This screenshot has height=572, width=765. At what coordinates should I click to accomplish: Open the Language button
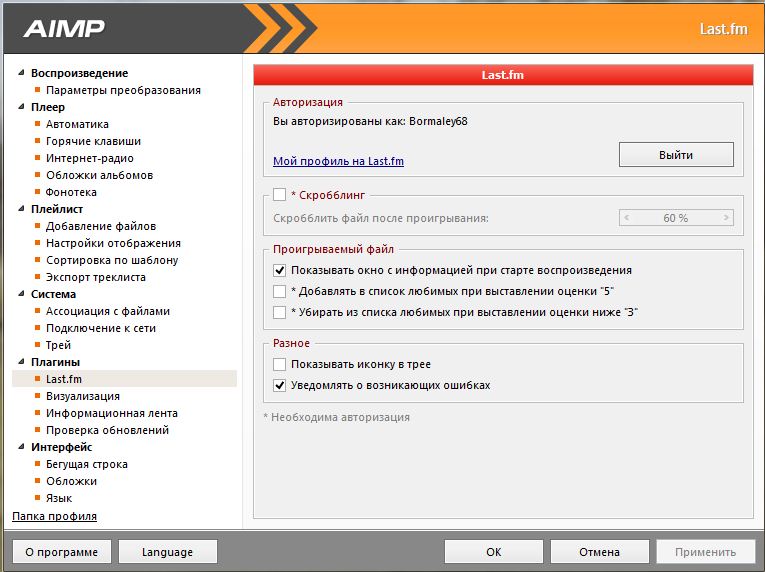pyautogui.click(x=168, y=552)
